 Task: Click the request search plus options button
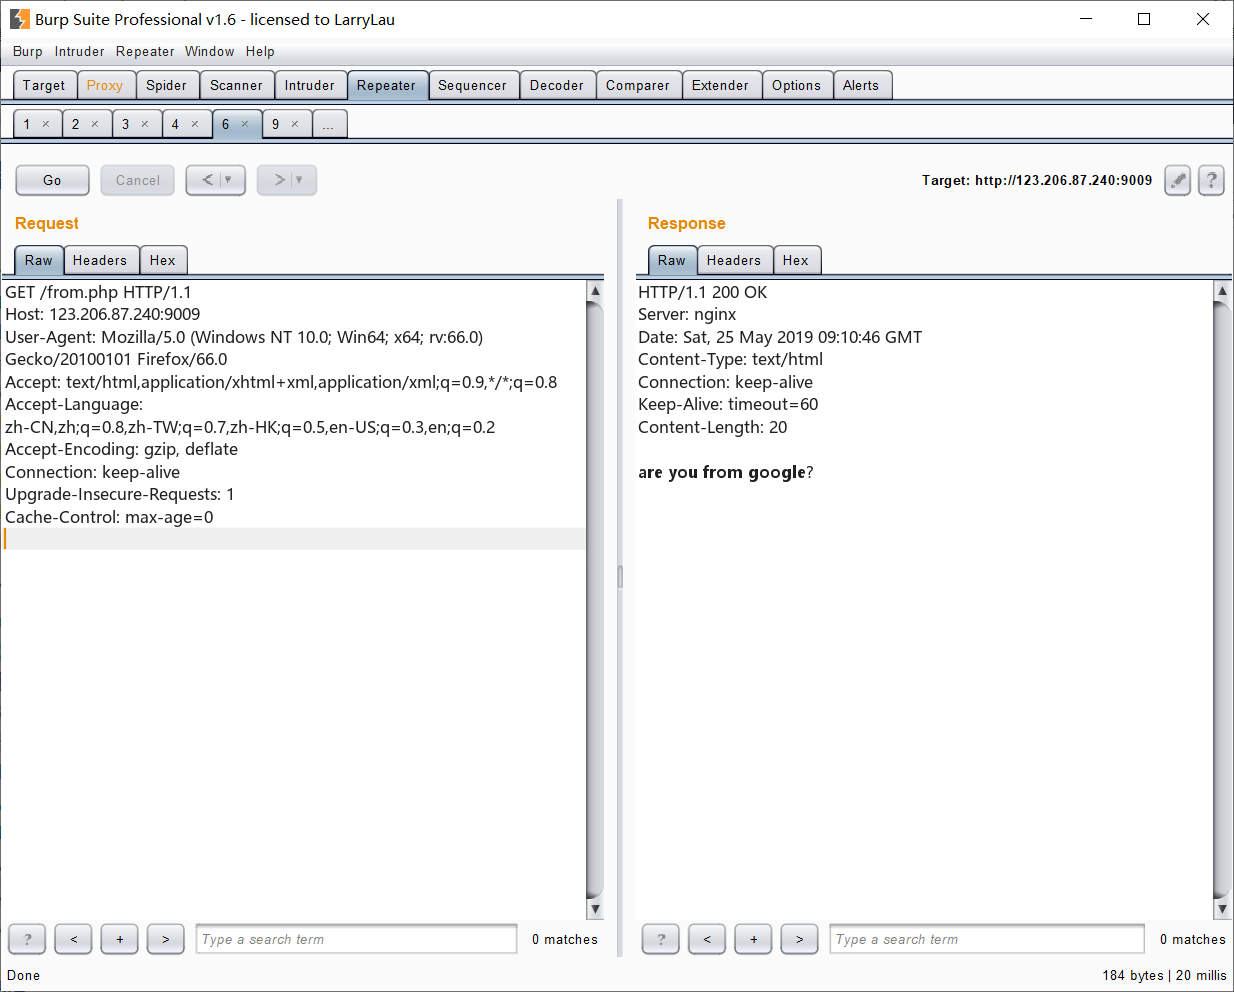point(120,939)
